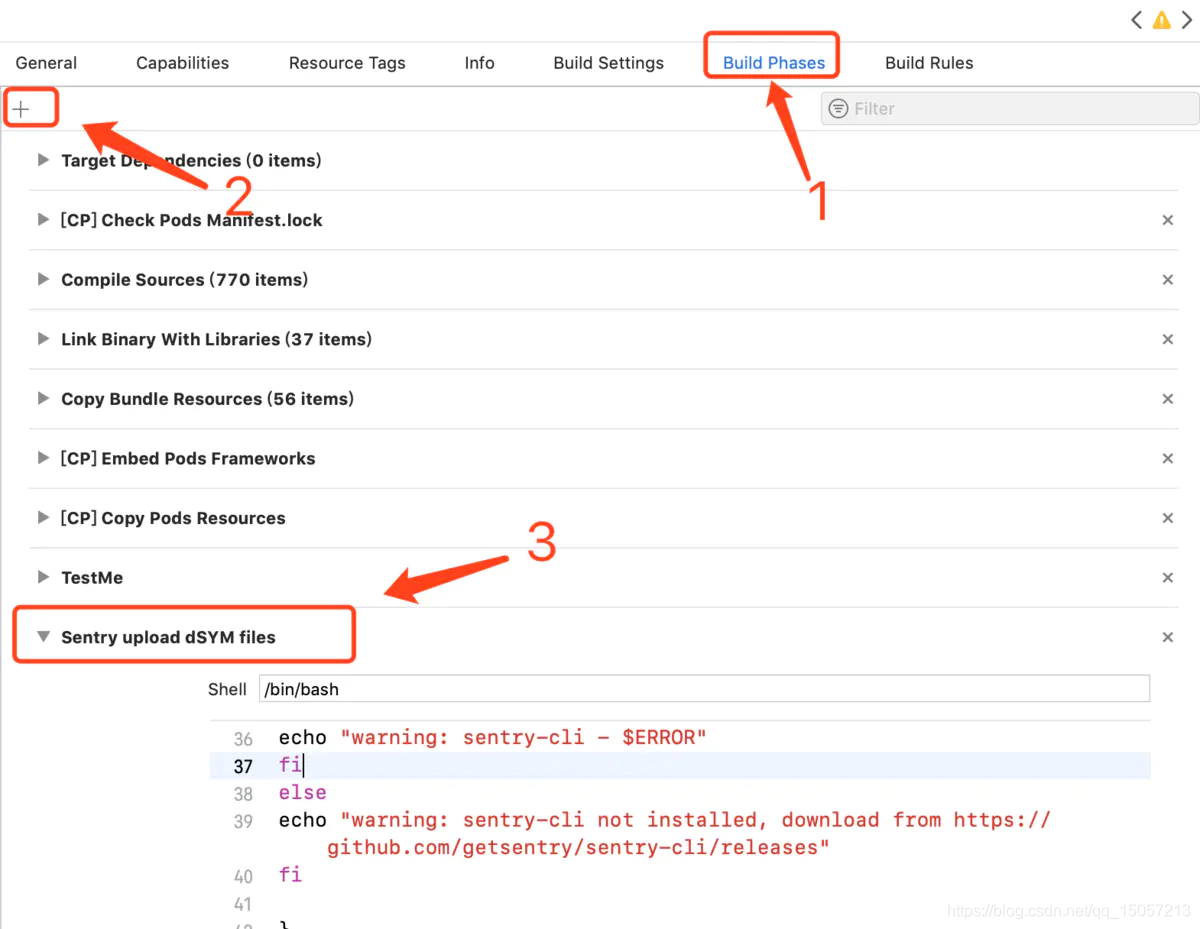Viewport: 1200px width, 929px height.
Task: Open the Capabilities tab
Action: [182, 63]
